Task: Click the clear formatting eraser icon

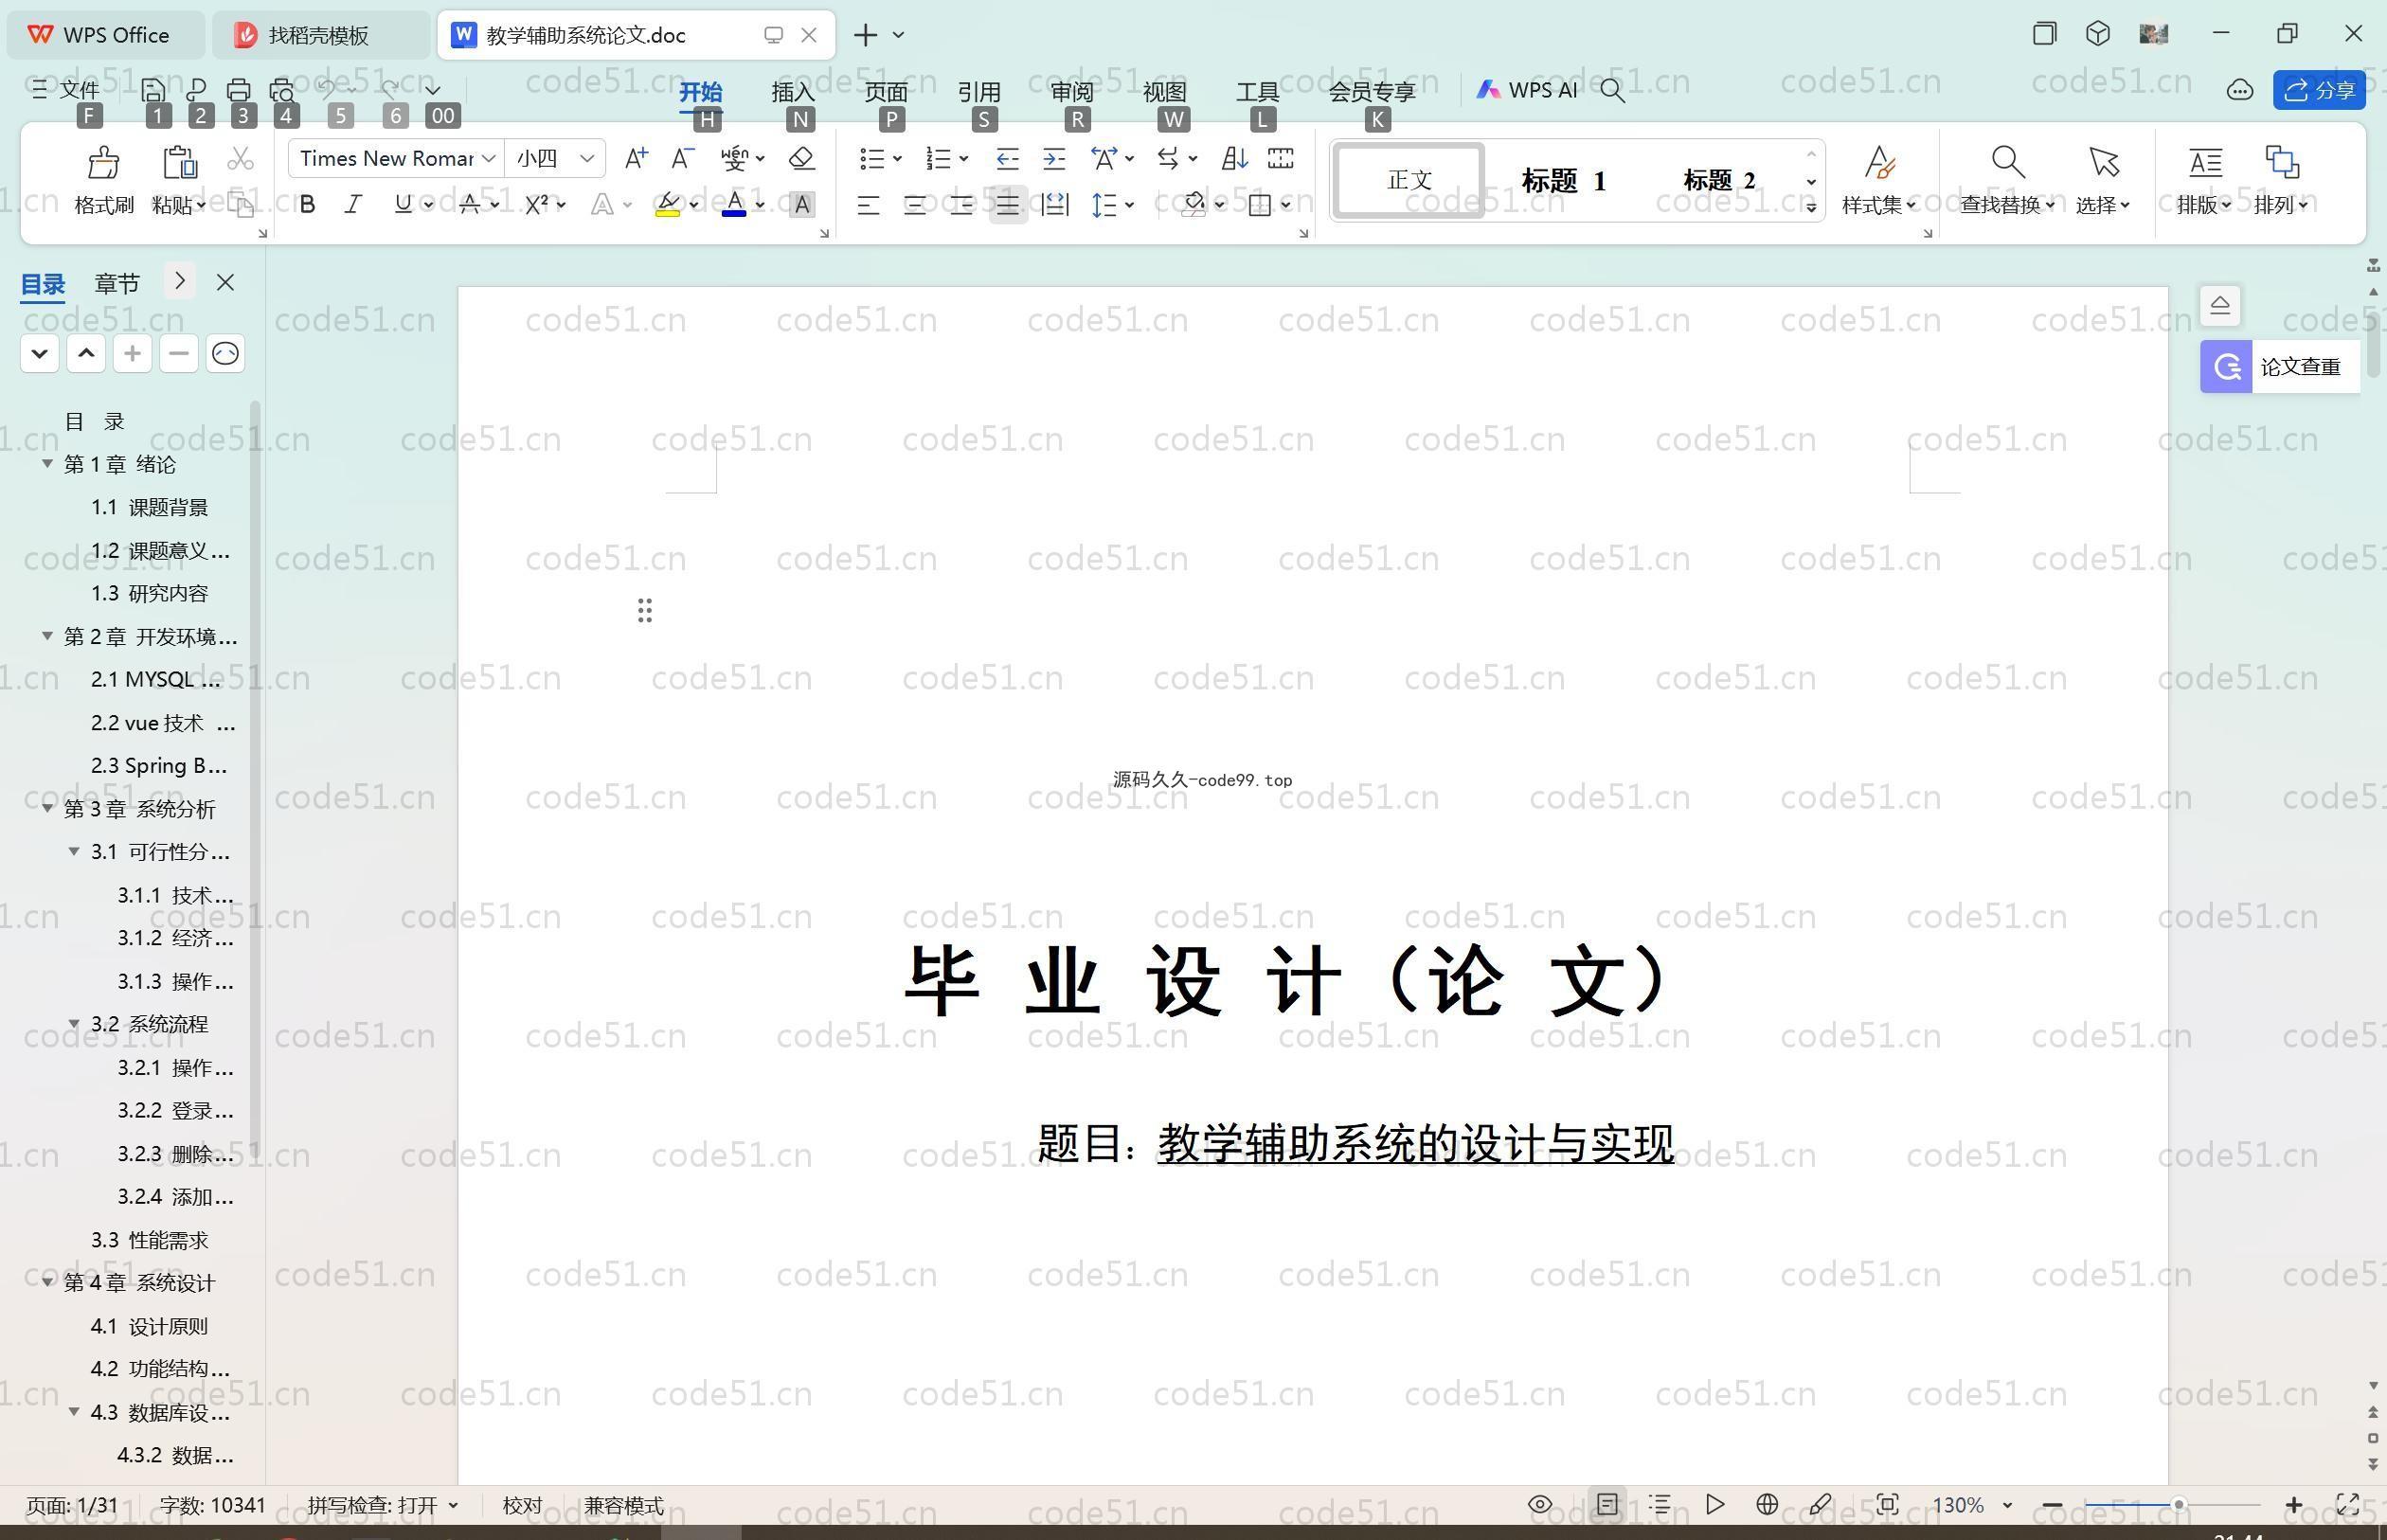Action: [x=801, y=158]
